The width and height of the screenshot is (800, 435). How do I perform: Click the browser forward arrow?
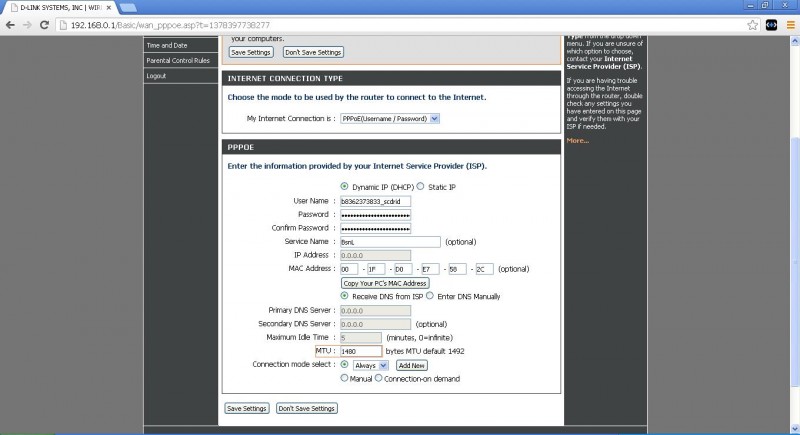point(27,24)
